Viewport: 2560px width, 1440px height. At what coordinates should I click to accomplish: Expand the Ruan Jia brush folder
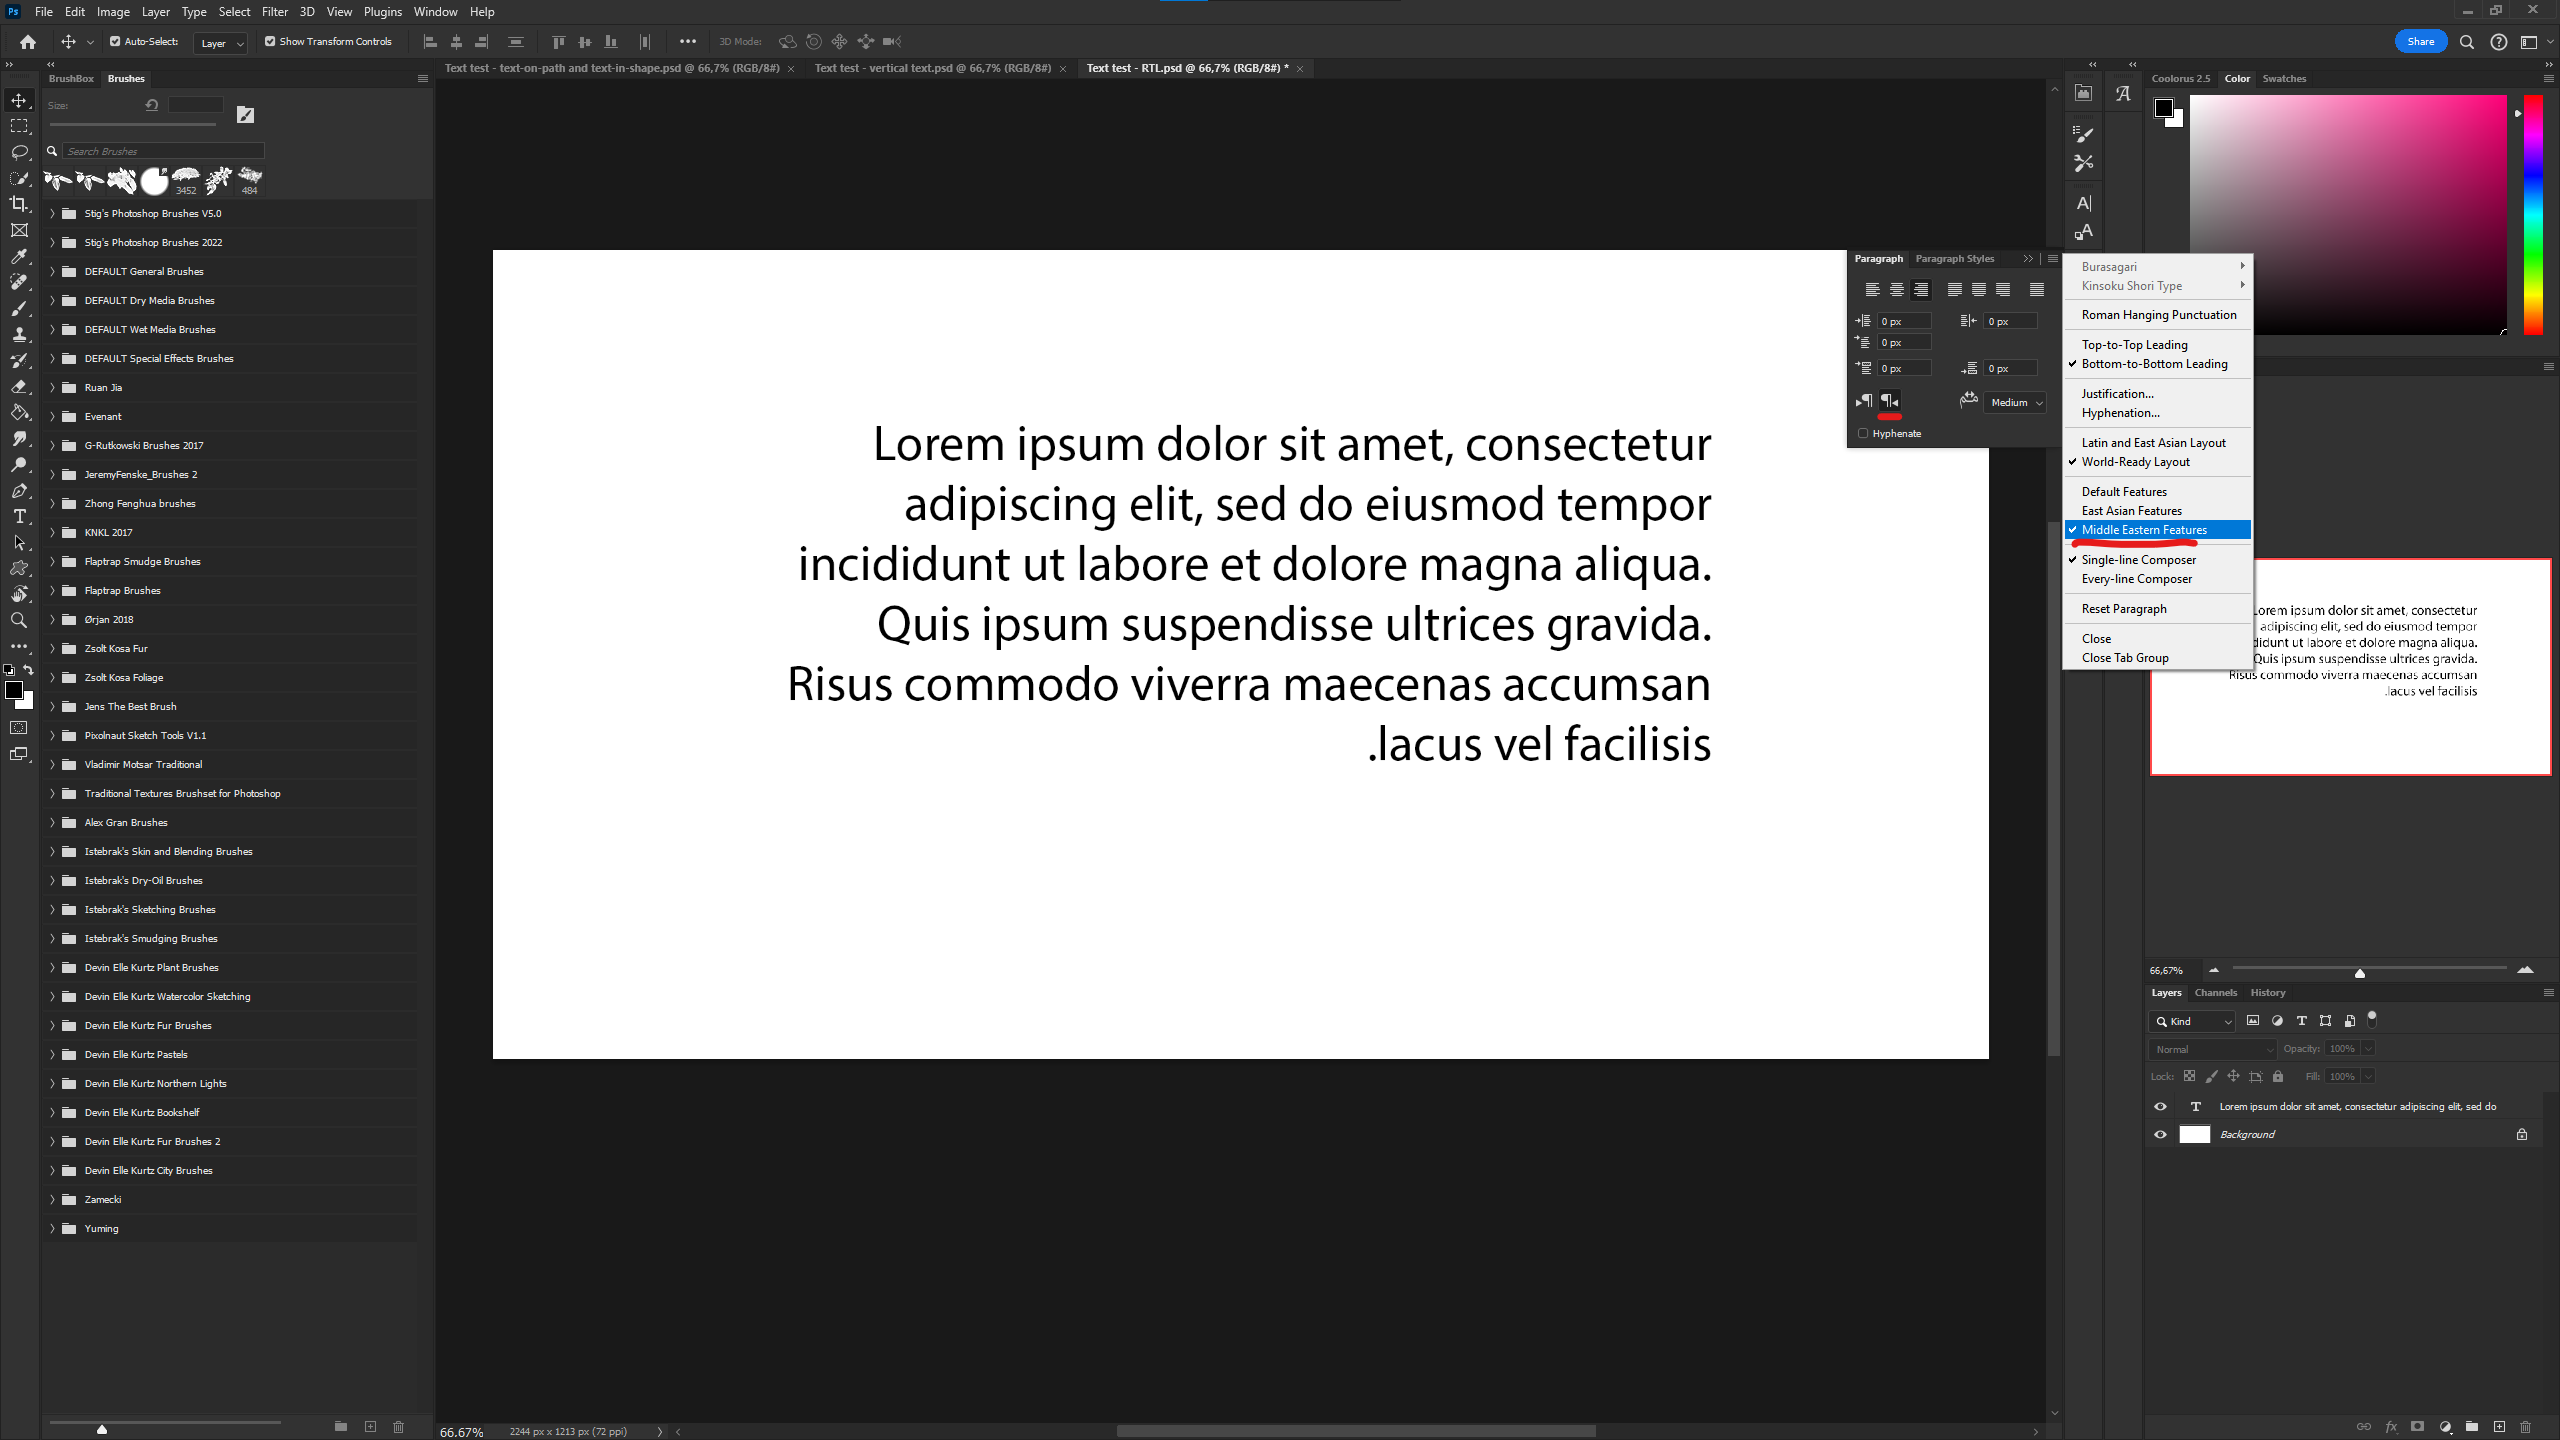(52, 388)
